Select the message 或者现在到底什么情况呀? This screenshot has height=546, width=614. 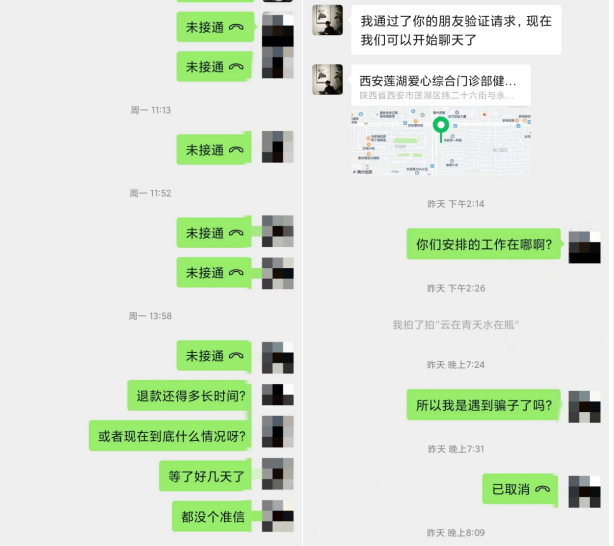[x=170, y=436]
